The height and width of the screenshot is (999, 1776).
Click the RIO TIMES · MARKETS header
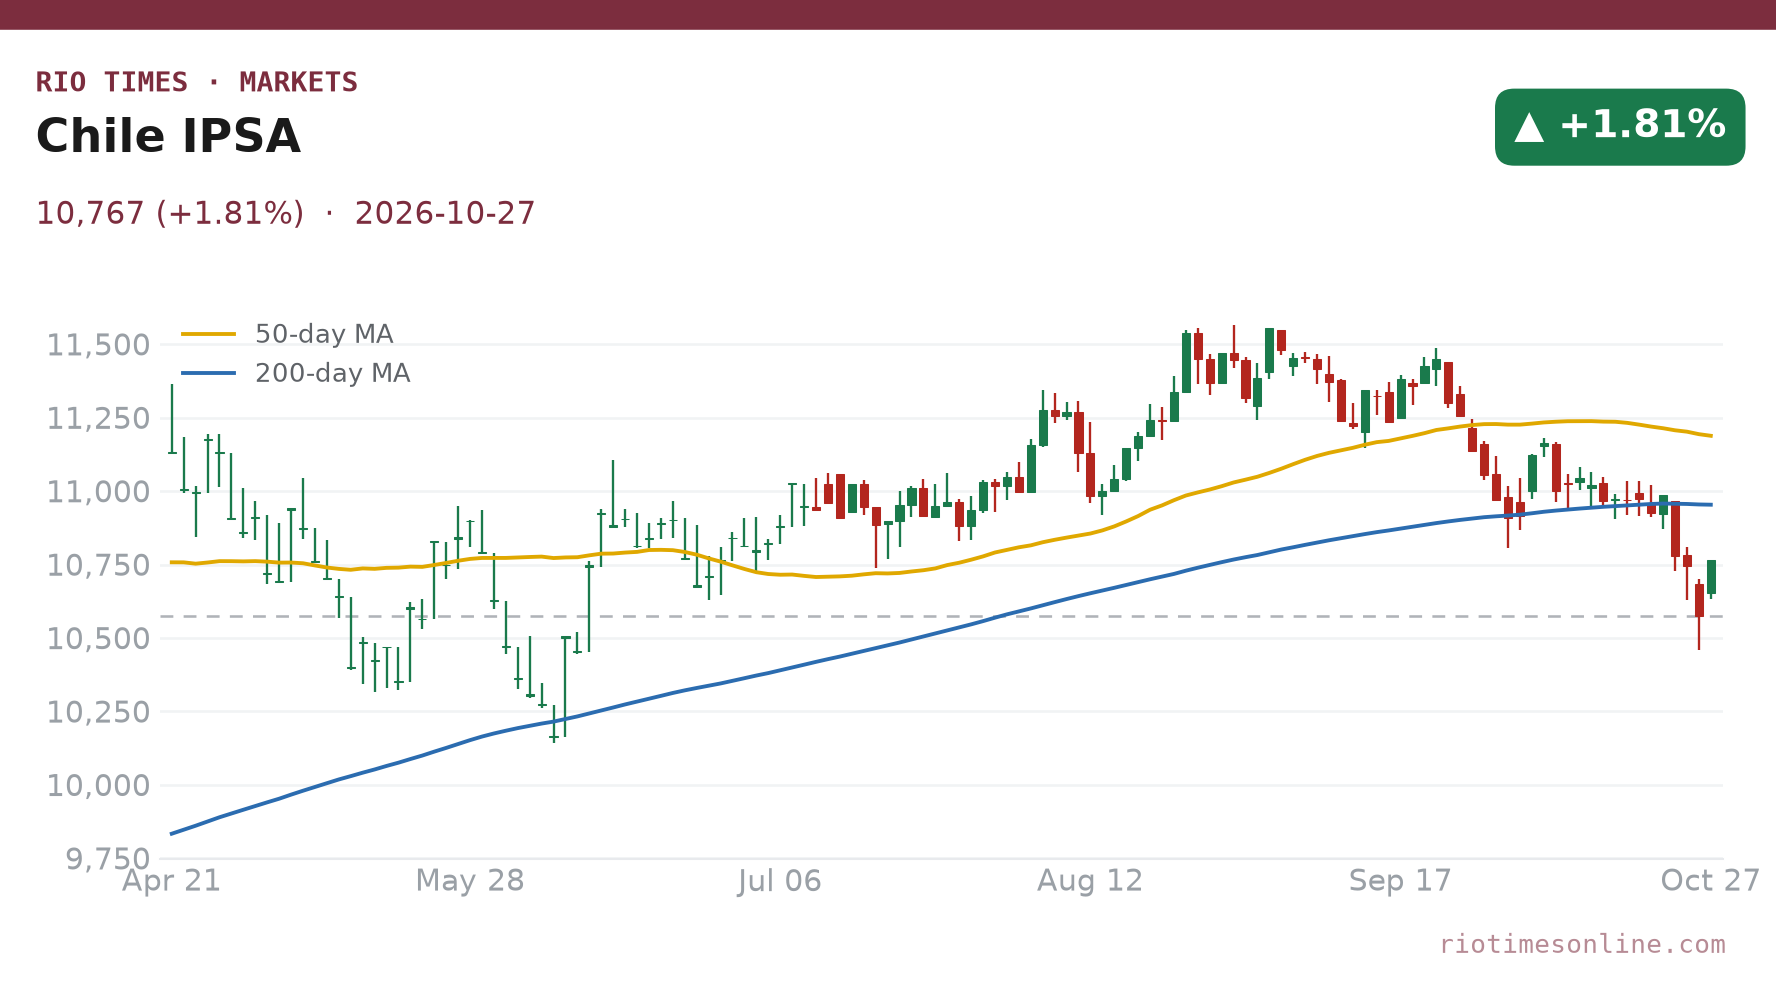(197, 82)
